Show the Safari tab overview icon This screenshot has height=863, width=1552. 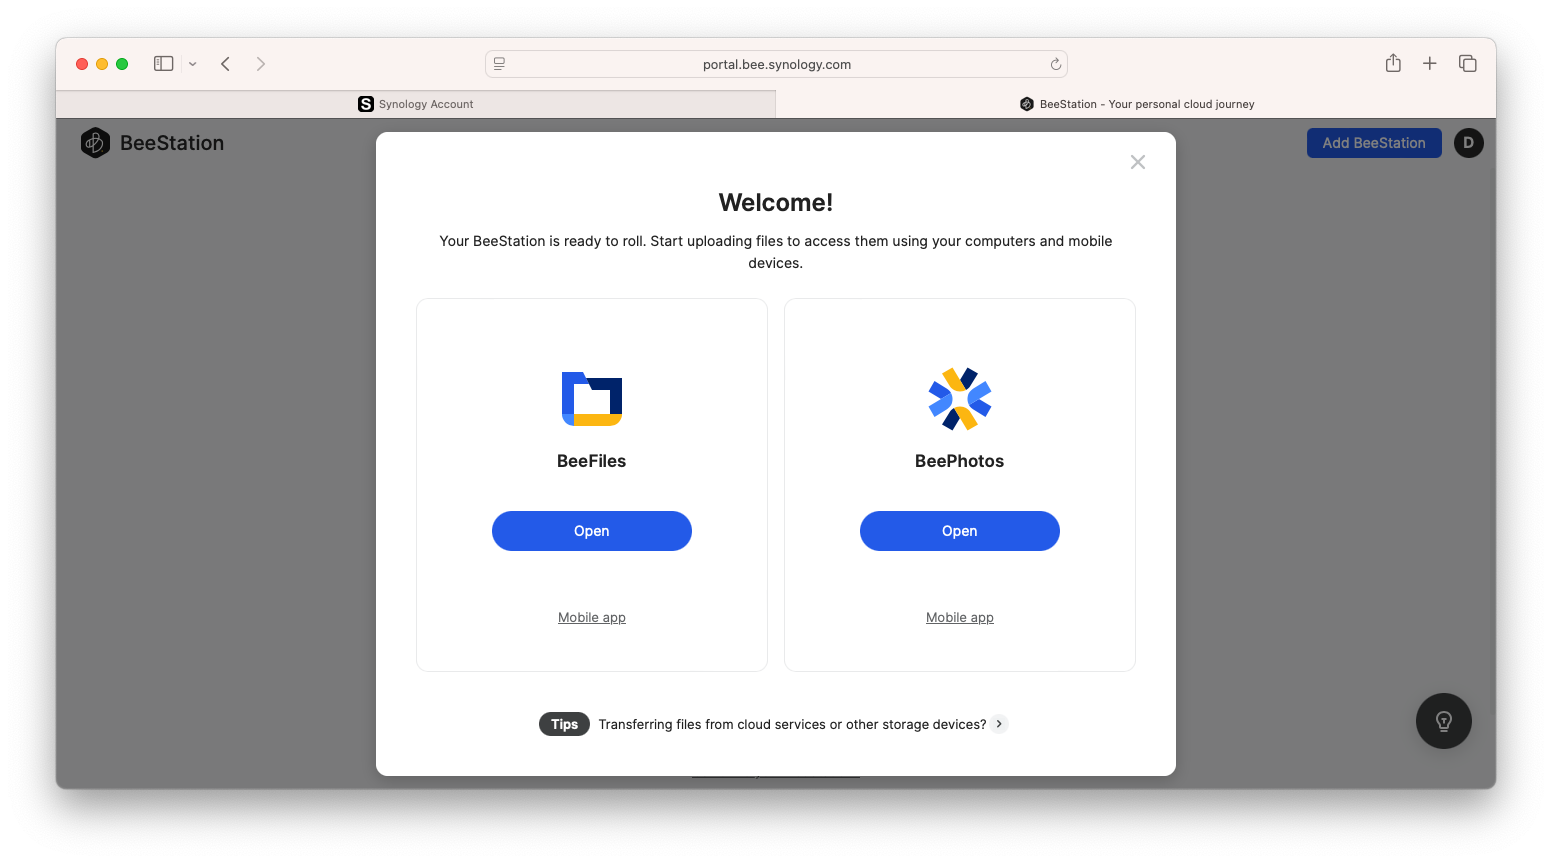(1467, 63)
